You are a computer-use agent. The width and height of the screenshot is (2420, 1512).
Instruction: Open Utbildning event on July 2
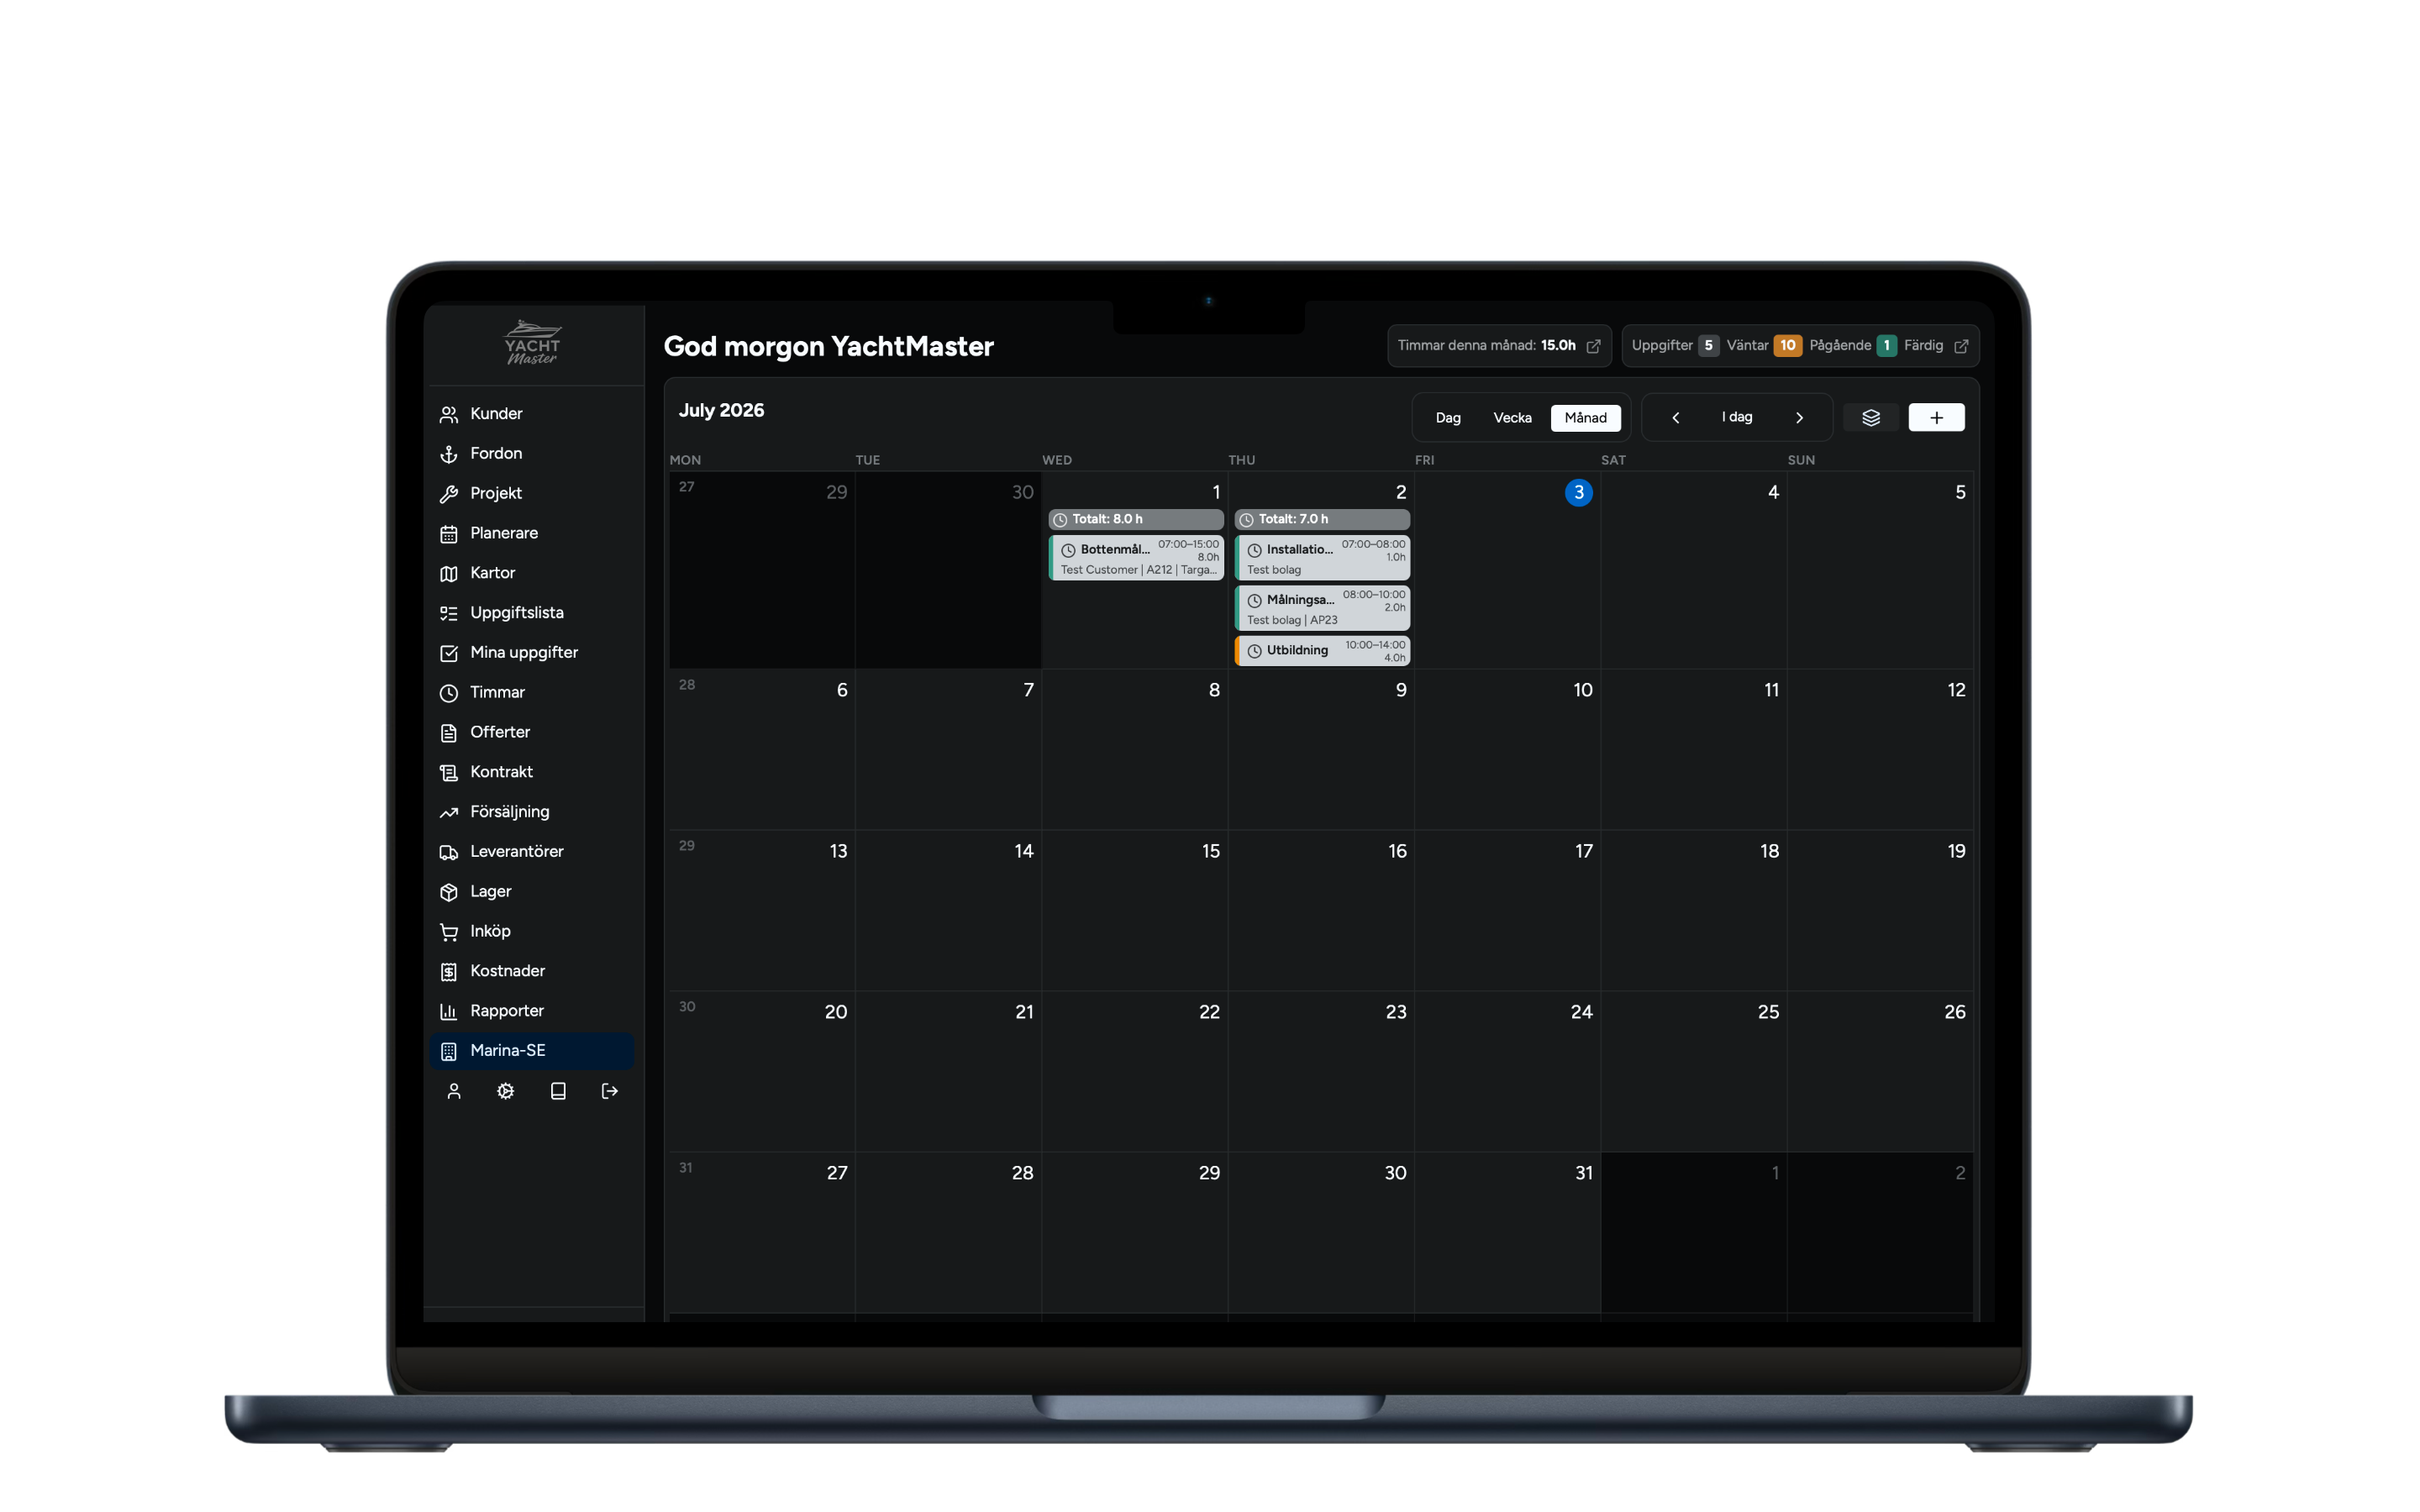click(x=1322, y=650)
